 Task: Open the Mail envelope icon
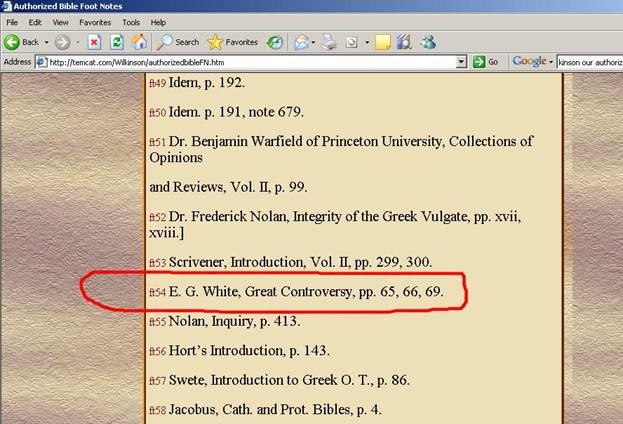(302, 42)
